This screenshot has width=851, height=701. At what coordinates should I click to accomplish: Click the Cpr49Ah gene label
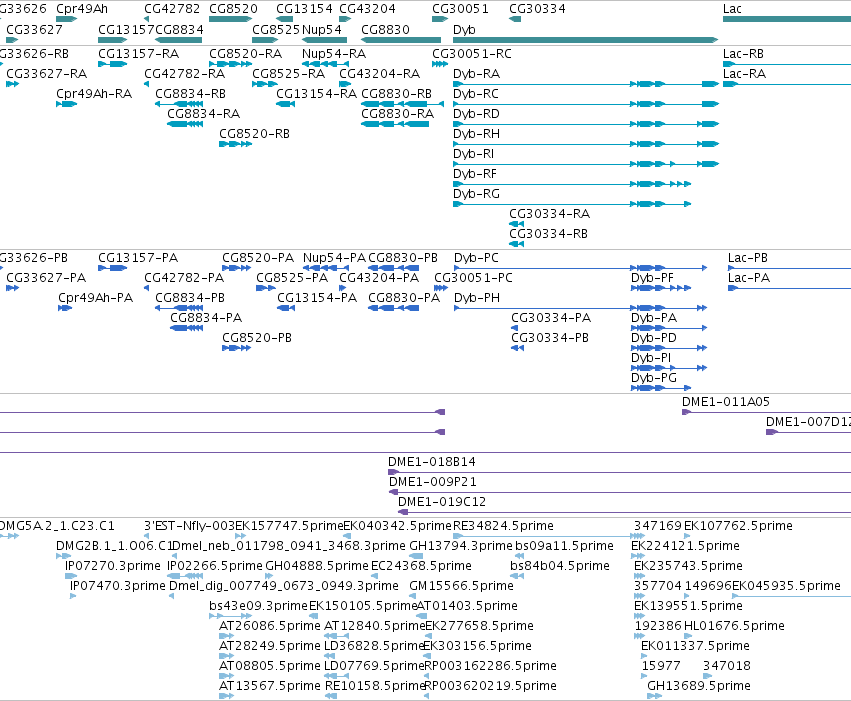(82, 9)
